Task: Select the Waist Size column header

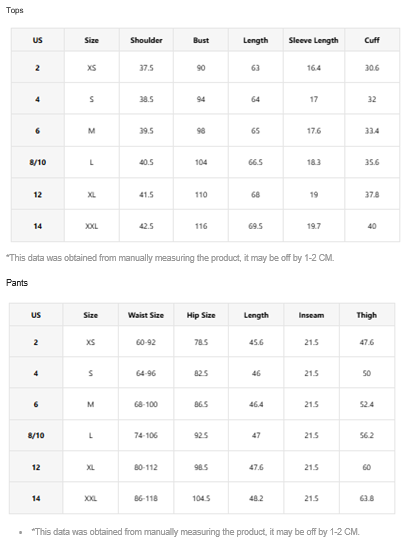Action: coord(146,315)
